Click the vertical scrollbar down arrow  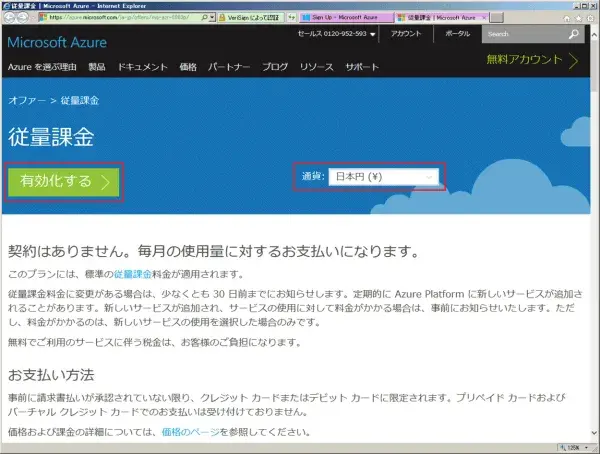[x=594, y=433]
